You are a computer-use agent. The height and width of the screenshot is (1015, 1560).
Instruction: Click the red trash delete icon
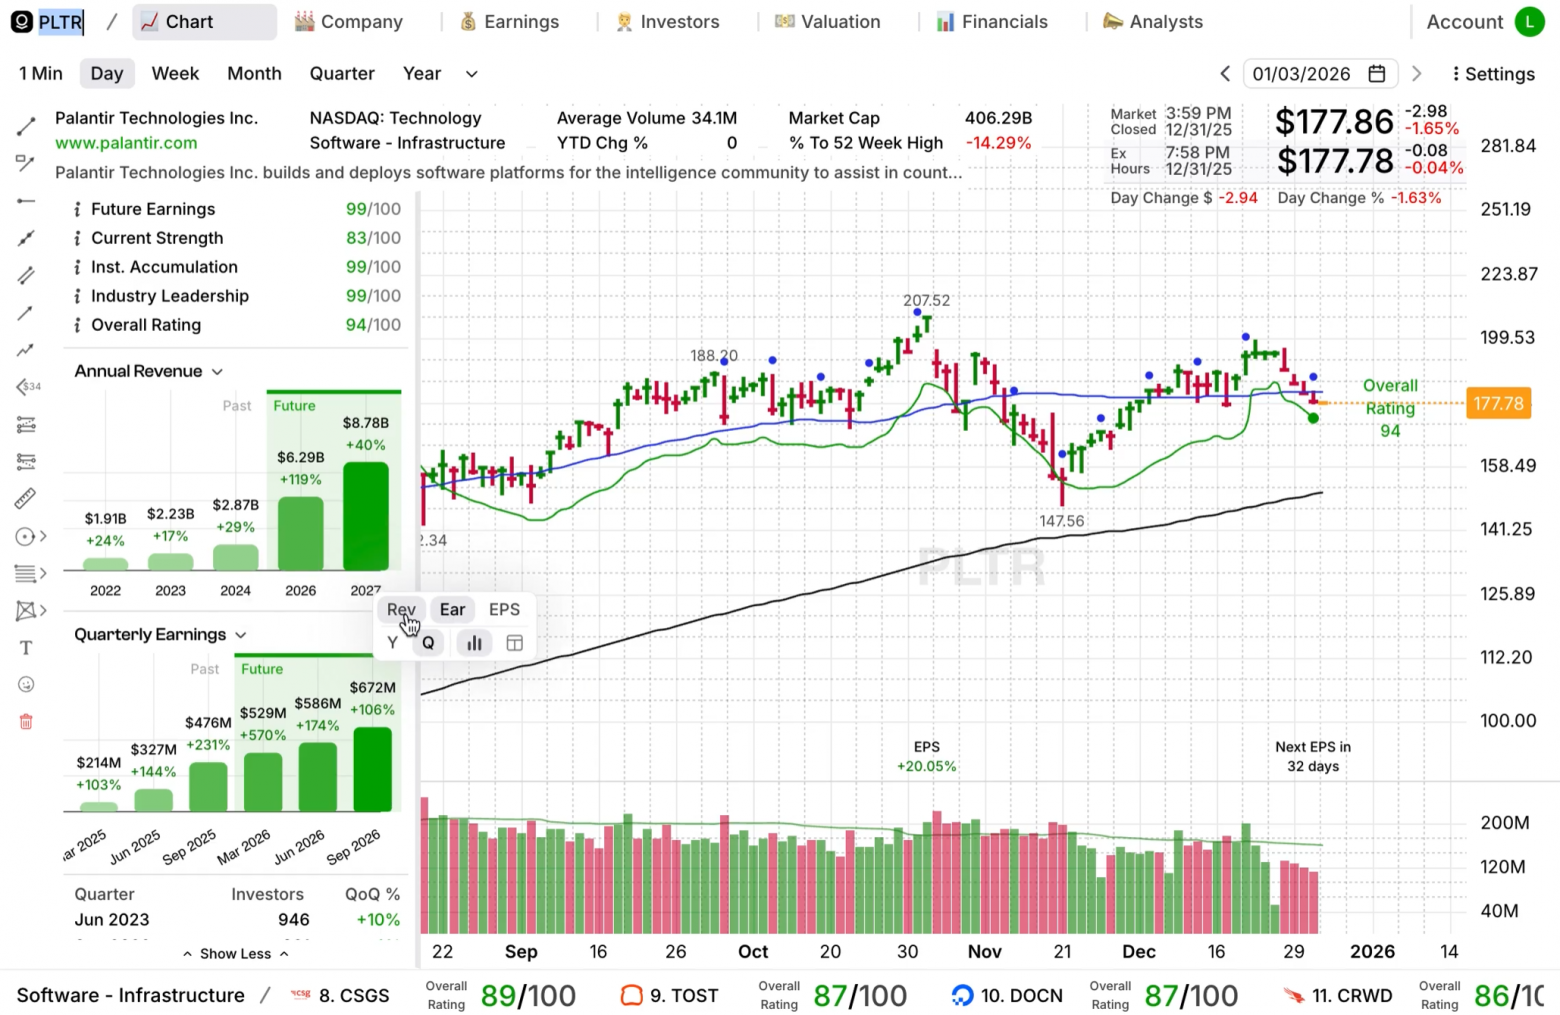pyautogui.click(x=26, y=722)
